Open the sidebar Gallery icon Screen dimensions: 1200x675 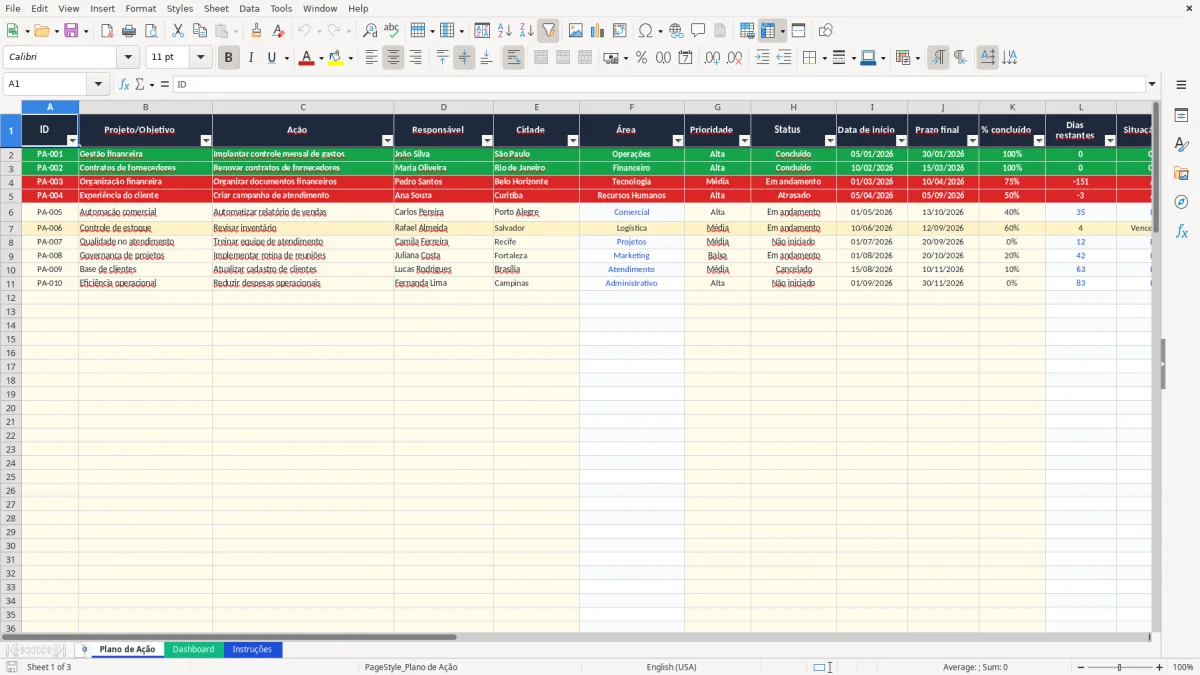[x=1181, y=173]
